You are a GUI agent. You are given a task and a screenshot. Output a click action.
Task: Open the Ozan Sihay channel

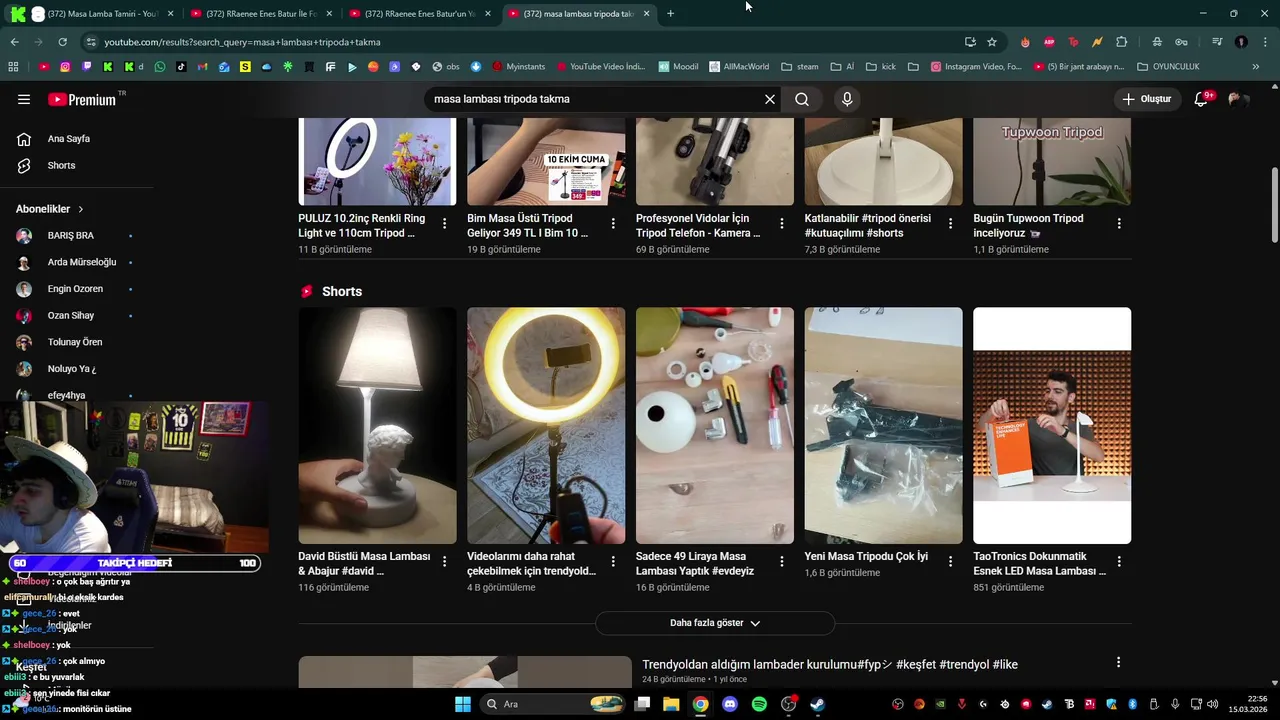tap(77, 315)
